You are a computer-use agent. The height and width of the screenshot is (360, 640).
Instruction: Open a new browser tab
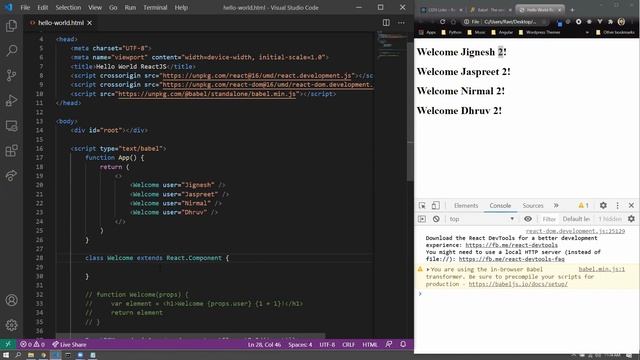[x=572, y=10]
